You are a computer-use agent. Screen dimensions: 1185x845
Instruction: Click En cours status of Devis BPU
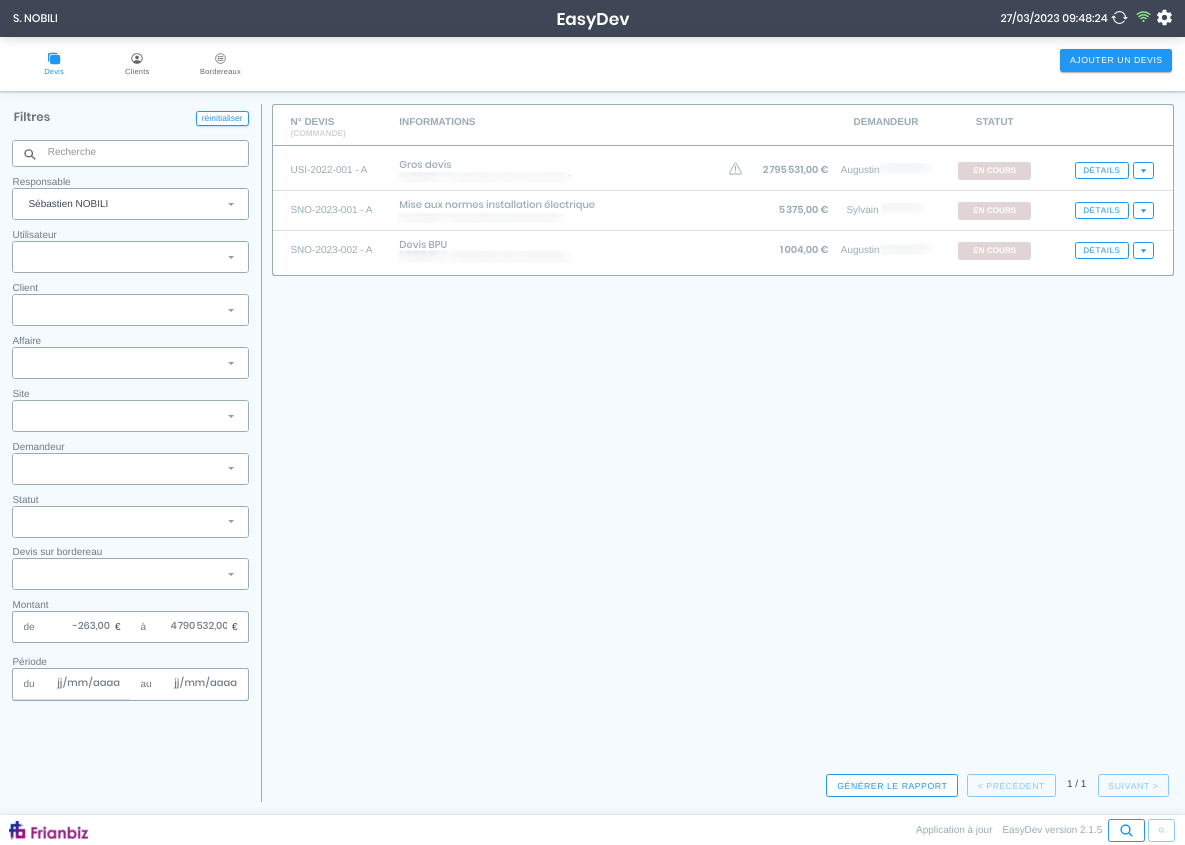[x=994, y=250]
